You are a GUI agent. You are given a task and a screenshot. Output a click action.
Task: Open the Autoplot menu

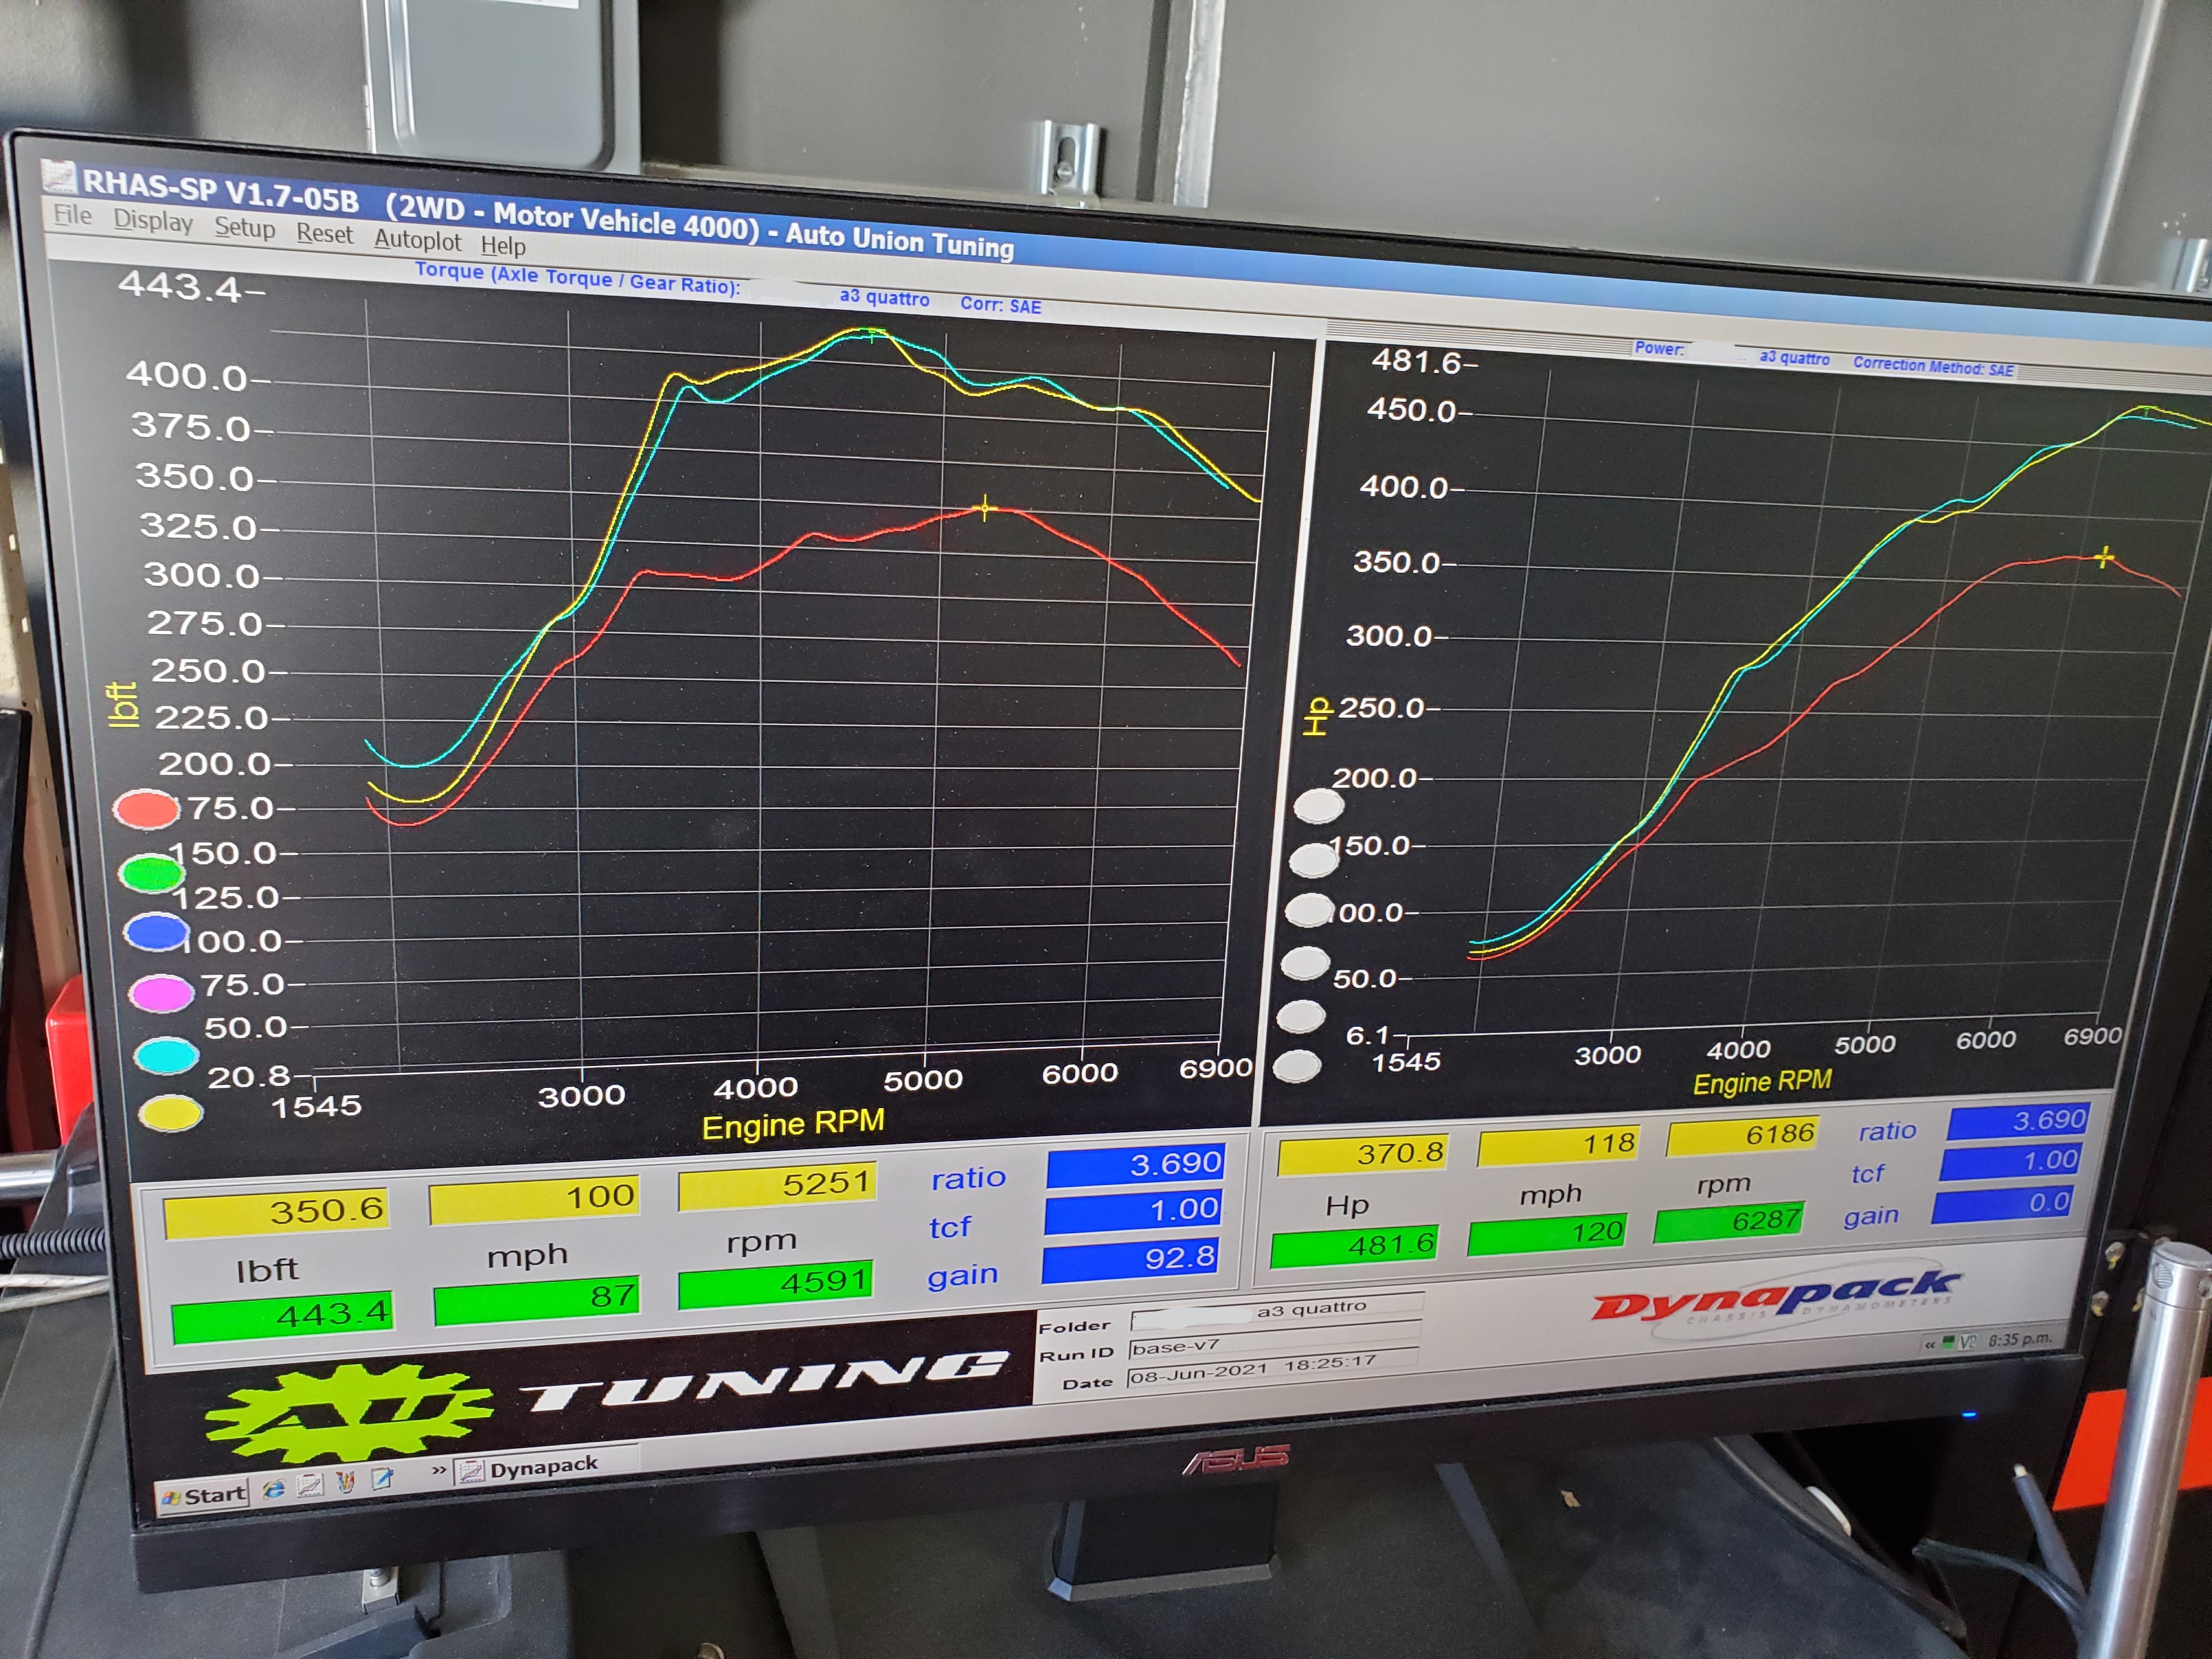coord(417,240)
